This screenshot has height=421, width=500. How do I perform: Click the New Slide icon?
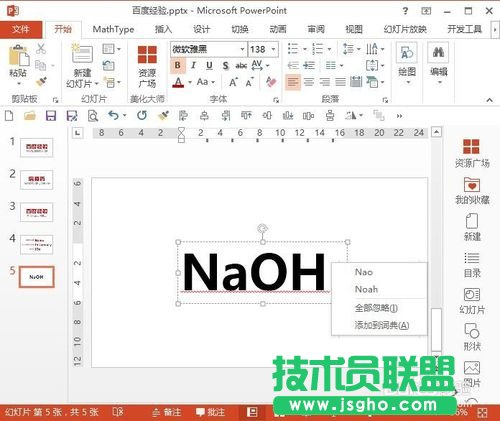[82, 53]
